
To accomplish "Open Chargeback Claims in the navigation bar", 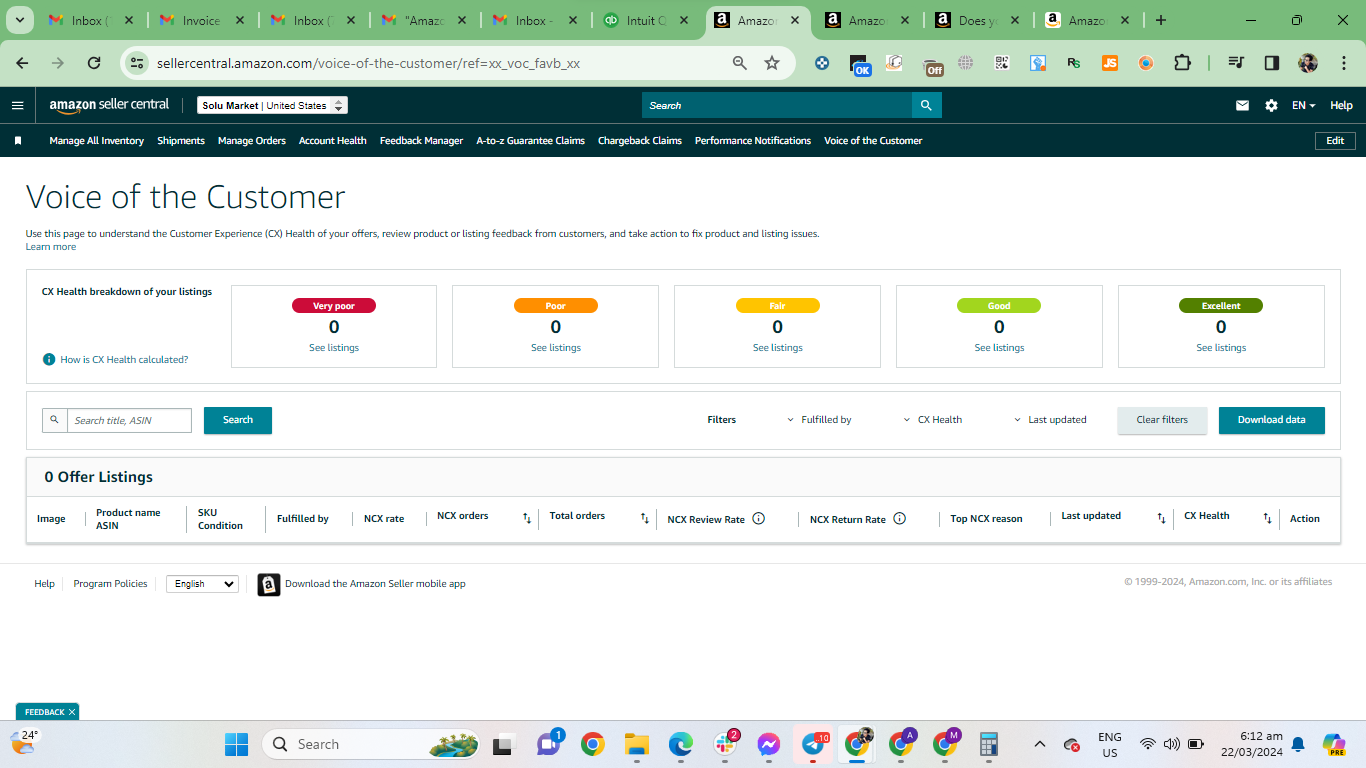I will tap(640, 141).
